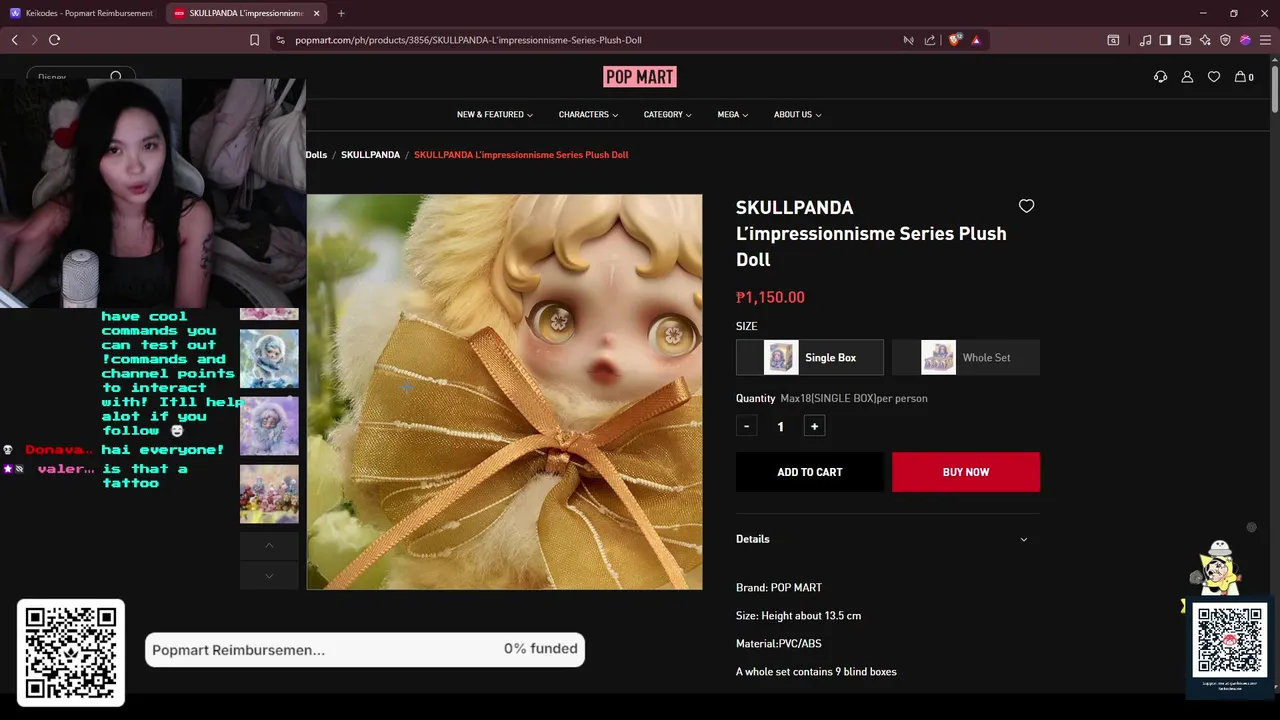Open customer service headset icon
Image resolution: width=1280 pixels, height=720 pixels.
1160,77
